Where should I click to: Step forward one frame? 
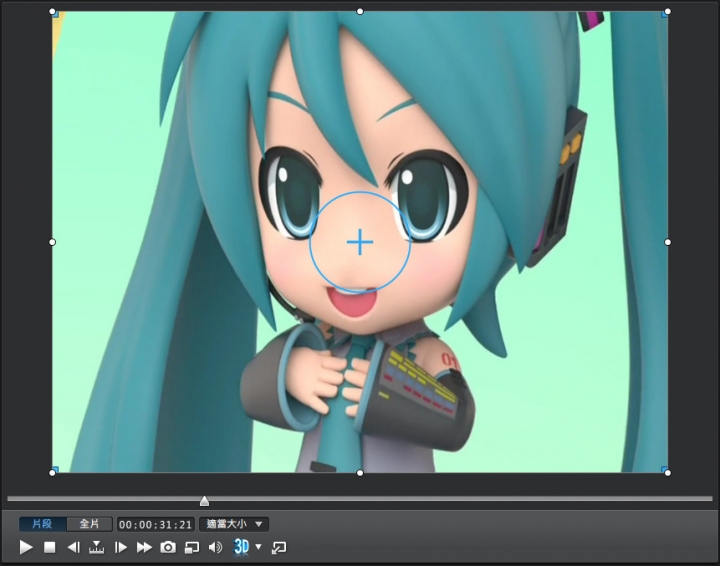point(120,547)
